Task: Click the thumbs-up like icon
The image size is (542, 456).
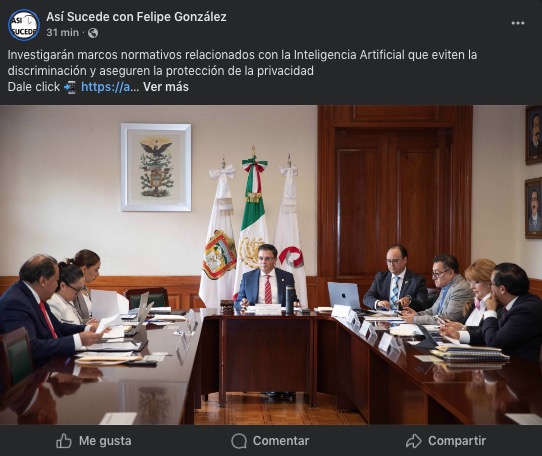Action: click(64, 441)
